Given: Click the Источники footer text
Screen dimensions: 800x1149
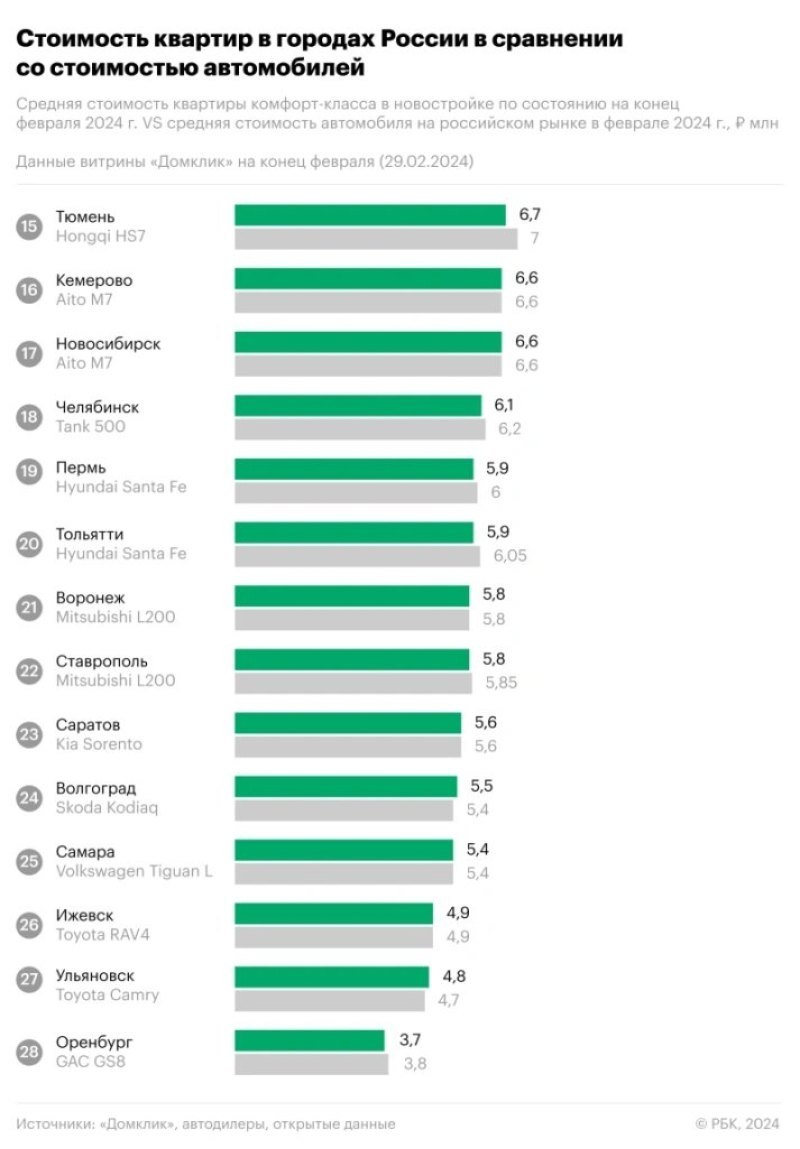Looking at the screenshot, I should 205,1124.
